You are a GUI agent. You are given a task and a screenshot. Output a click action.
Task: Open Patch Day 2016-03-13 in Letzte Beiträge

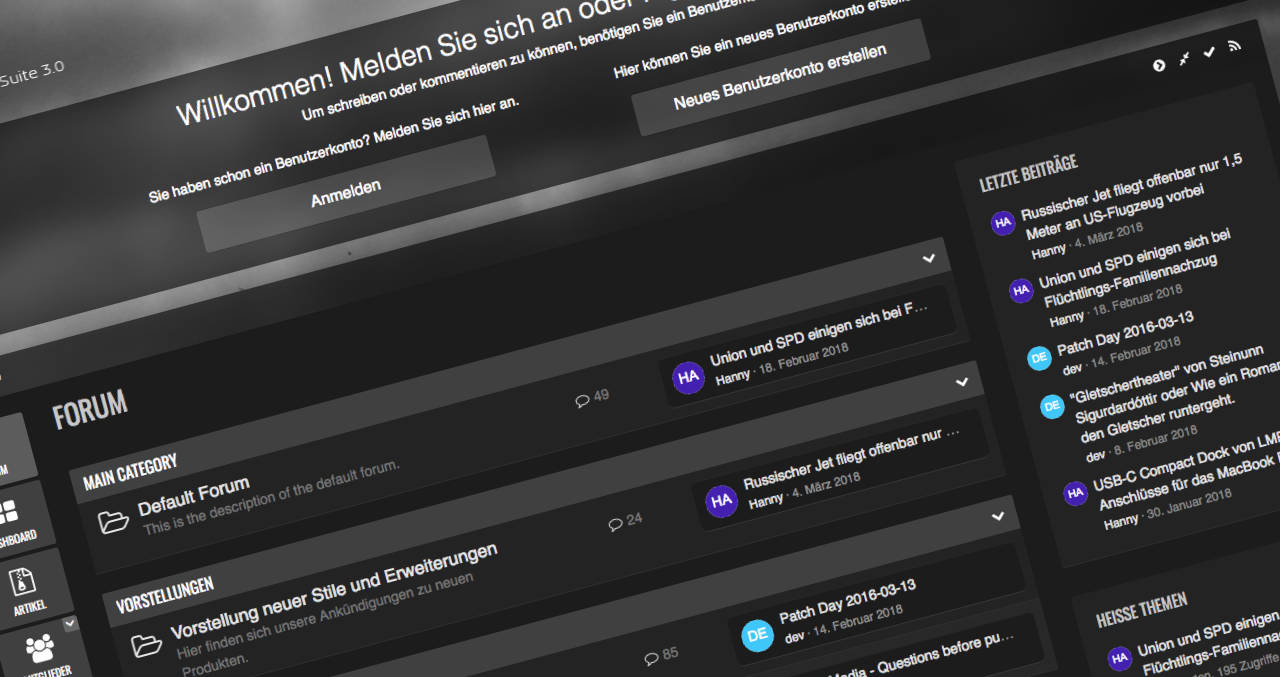[1125, 335]
